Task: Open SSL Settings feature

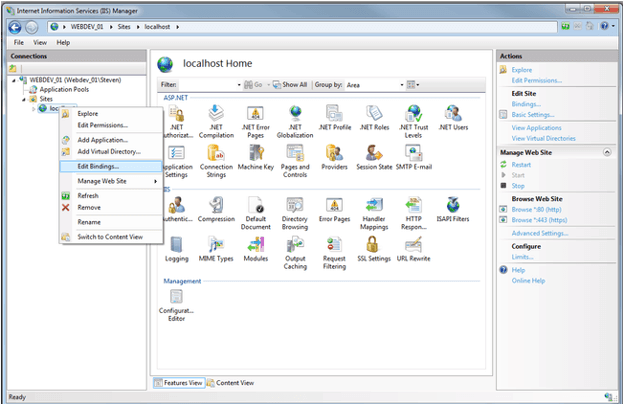Action: click(x=374, y=249)
